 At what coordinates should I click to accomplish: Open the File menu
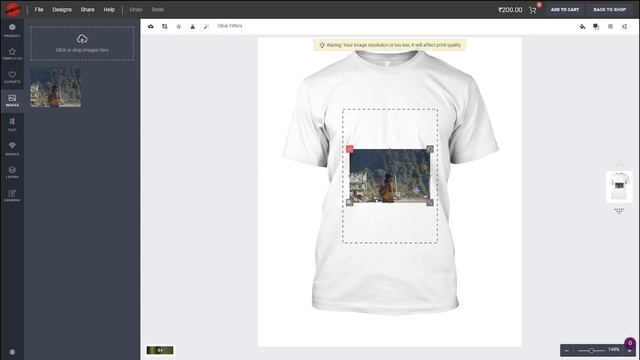pos(39,9)
